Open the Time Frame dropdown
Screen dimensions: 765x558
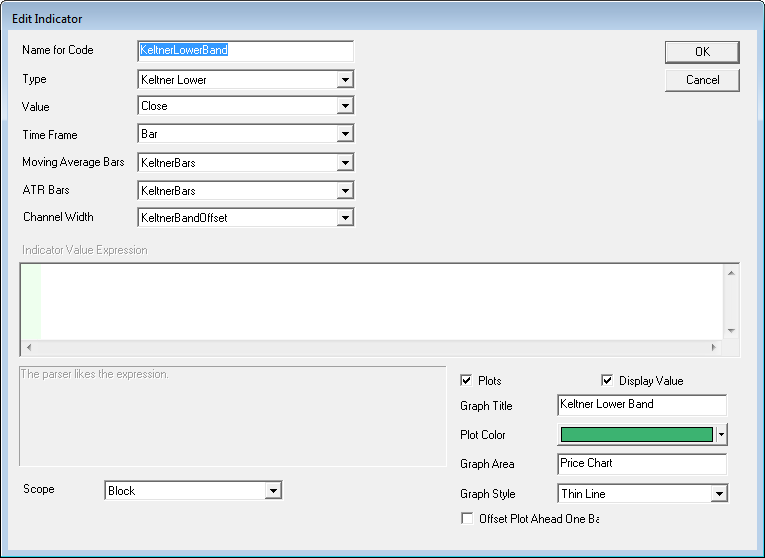(x=345, y=134)
